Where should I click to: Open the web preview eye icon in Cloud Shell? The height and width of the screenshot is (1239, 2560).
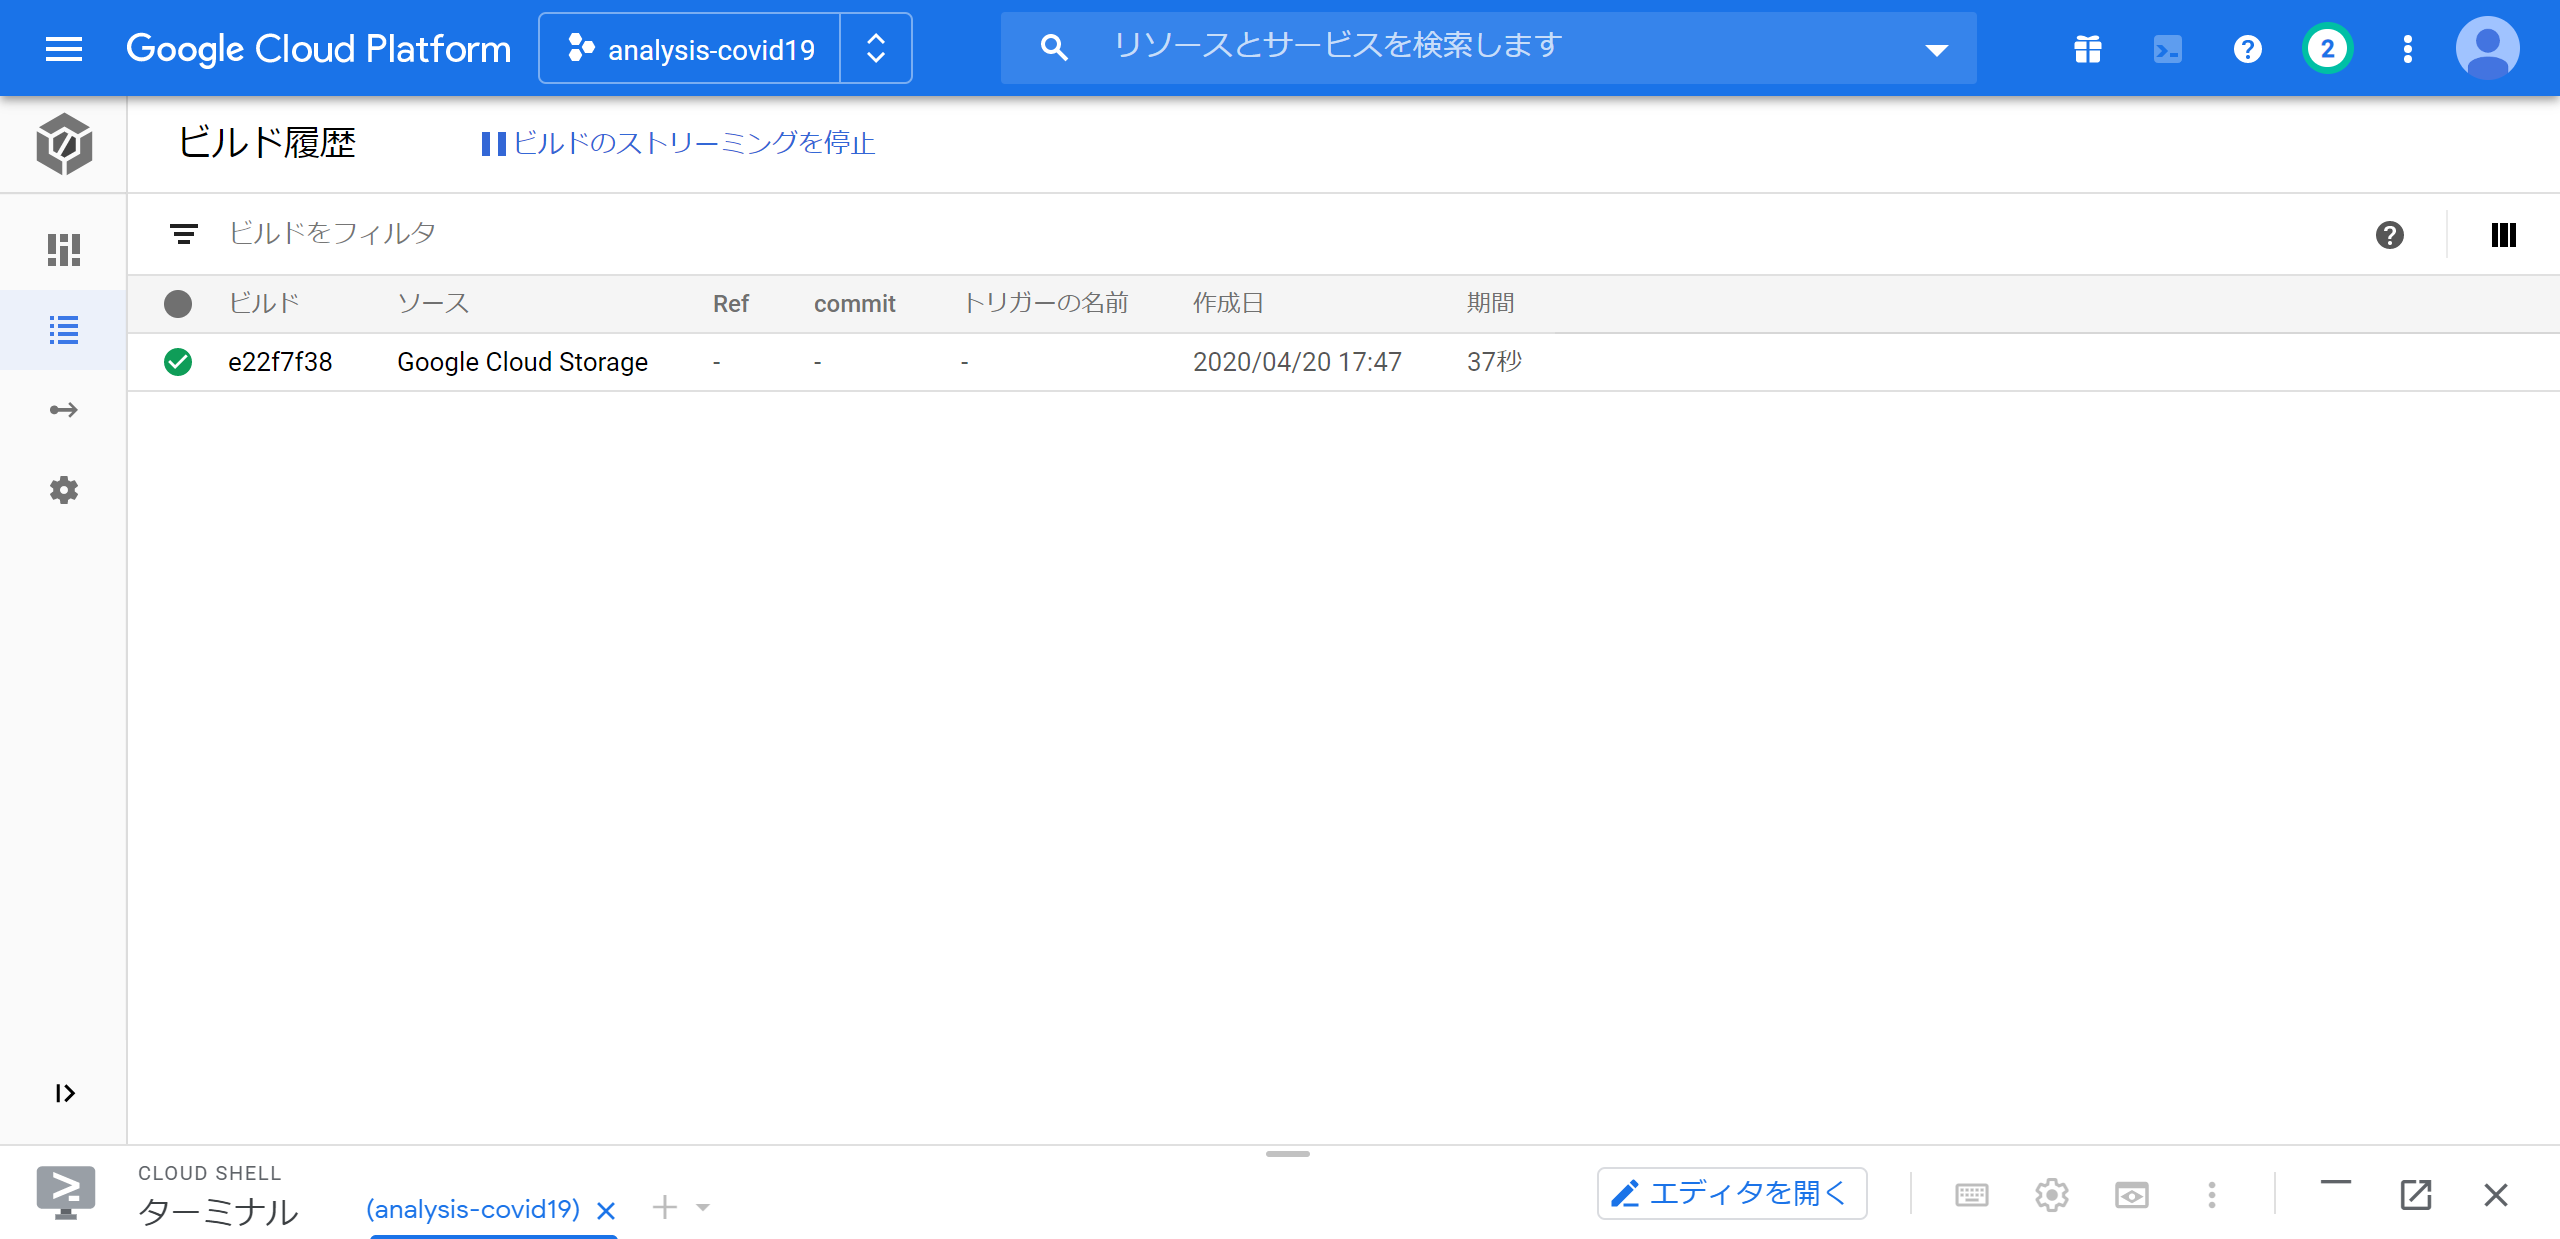point(2133,1194)
